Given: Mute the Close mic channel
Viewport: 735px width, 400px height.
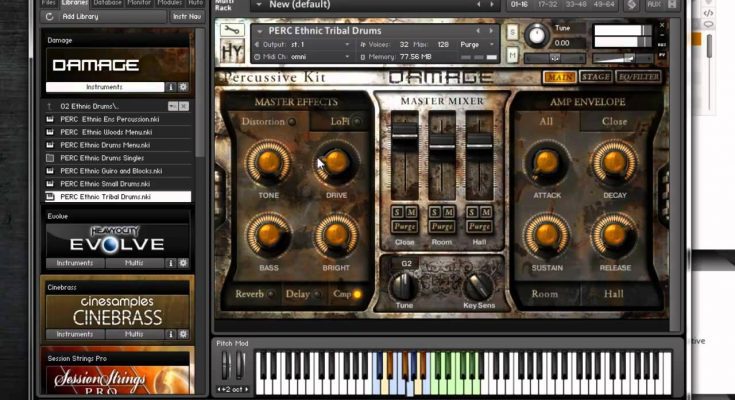Looking at the screenshot, I should click(411, 213).
